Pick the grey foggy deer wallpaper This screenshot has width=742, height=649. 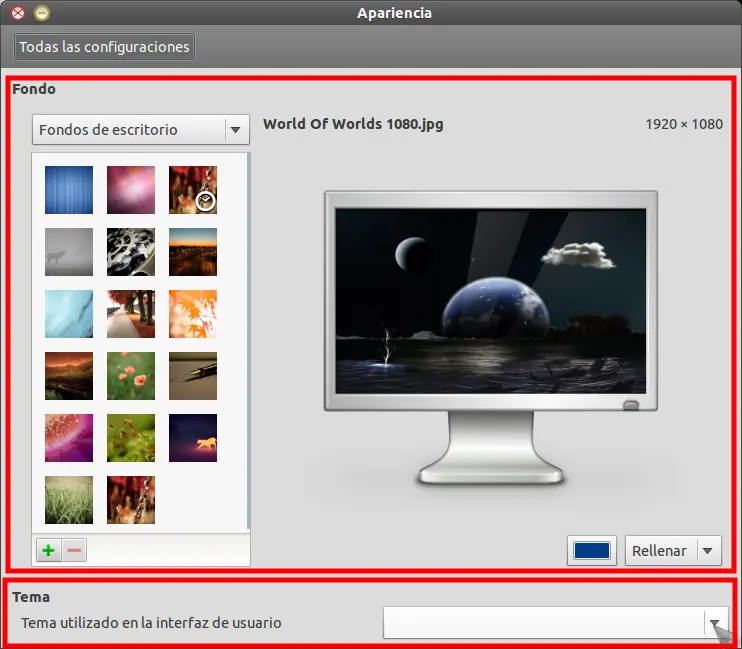coord(69,252)
